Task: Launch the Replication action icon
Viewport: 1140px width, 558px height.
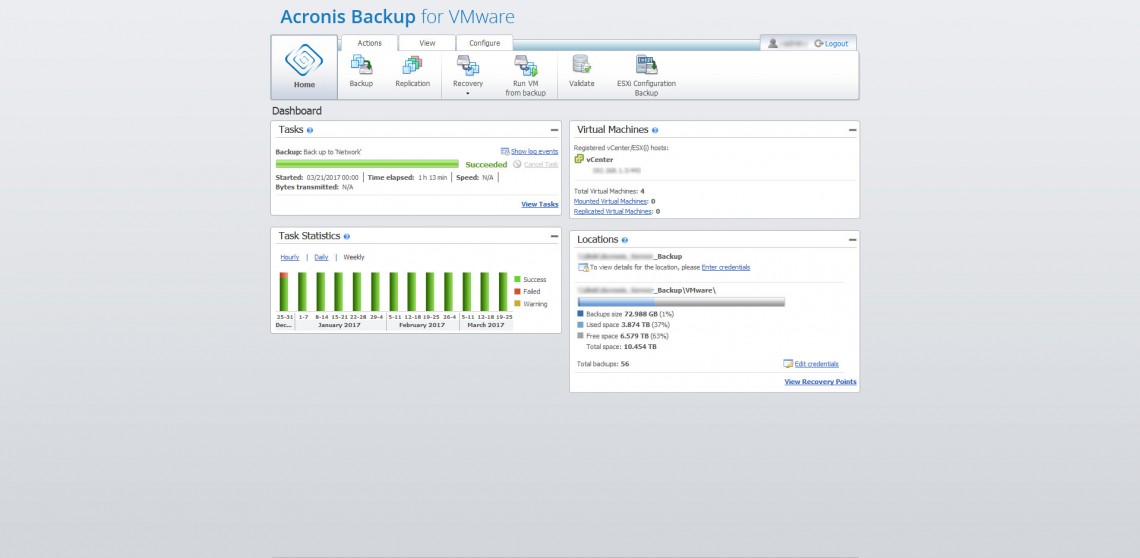Action: click(412, 65)
